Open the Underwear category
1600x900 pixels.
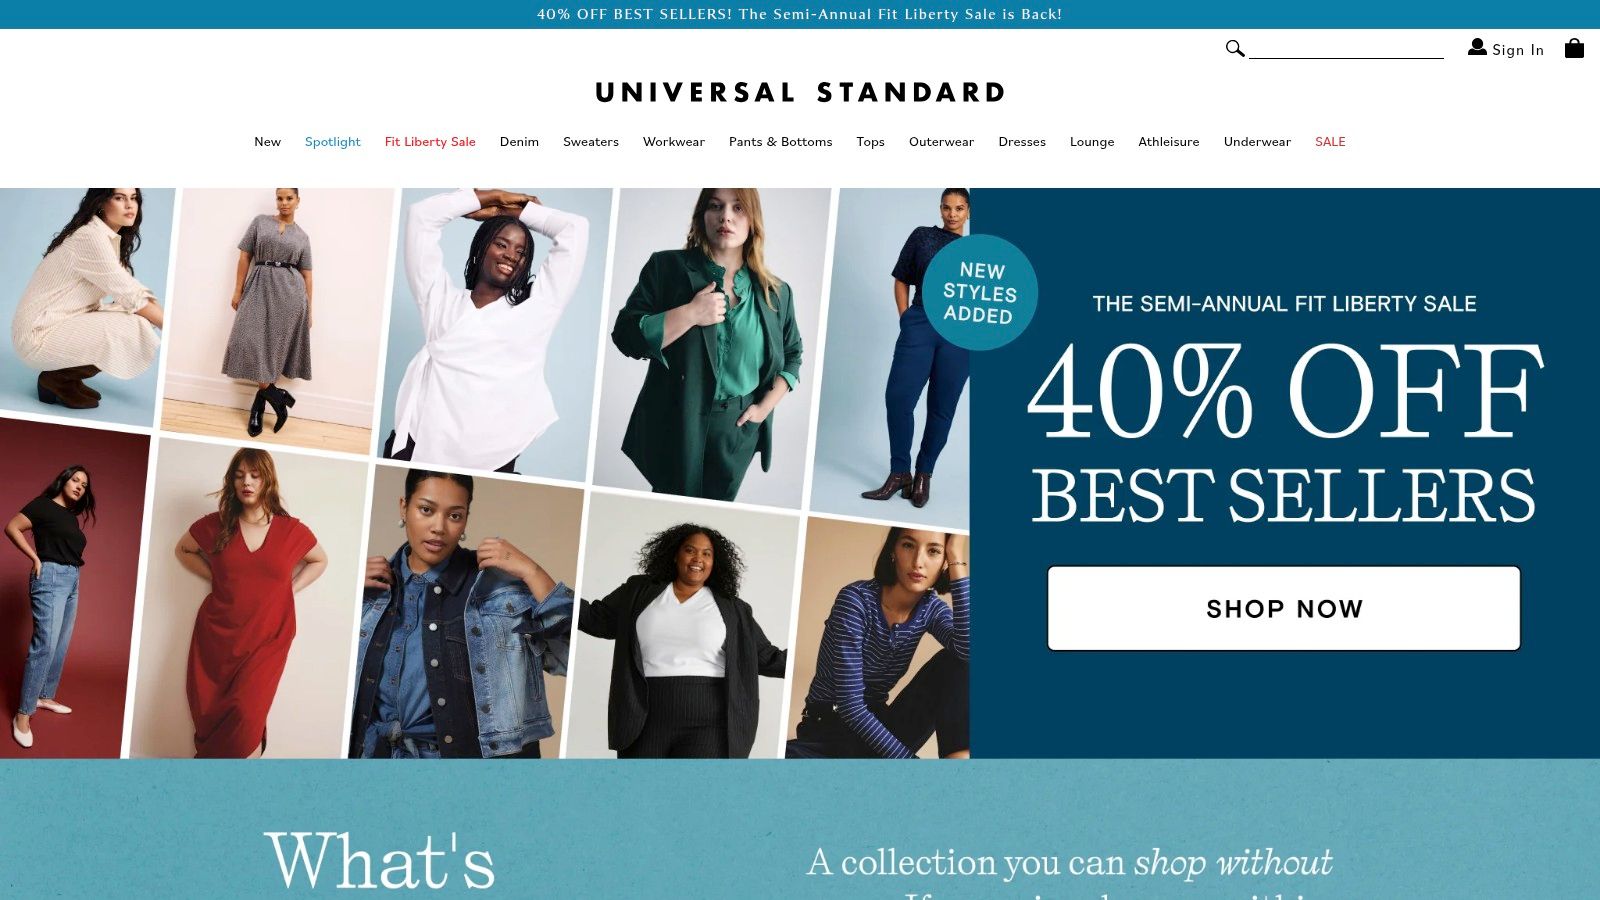(1257, 142)
